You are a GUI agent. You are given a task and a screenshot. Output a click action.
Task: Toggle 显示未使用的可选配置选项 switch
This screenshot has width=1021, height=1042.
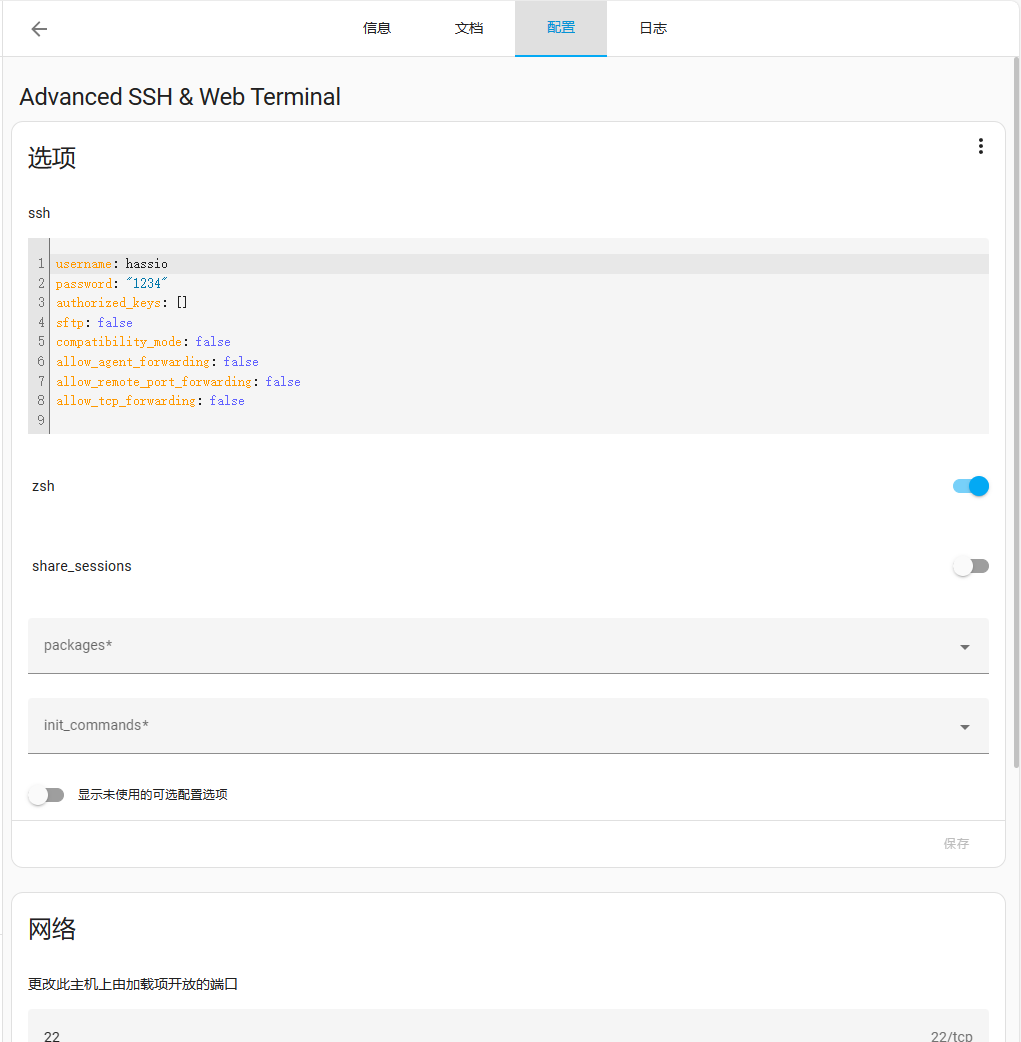click(46, 795)
